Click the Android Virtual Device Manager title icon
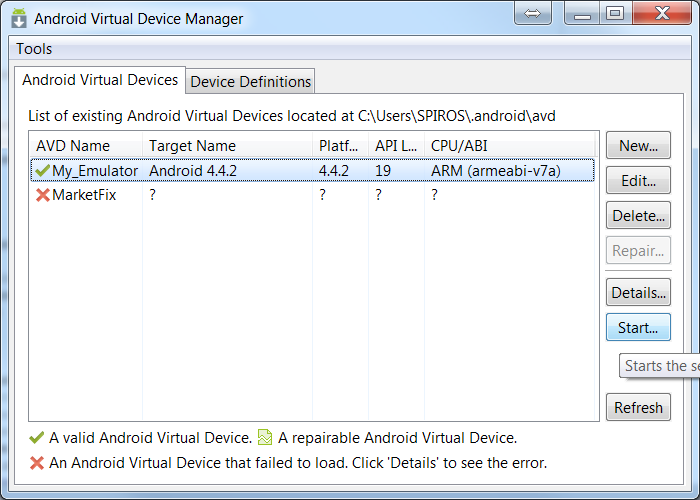Image resolution: width=700 pixels, height=500 pixels. pos(19,18)
